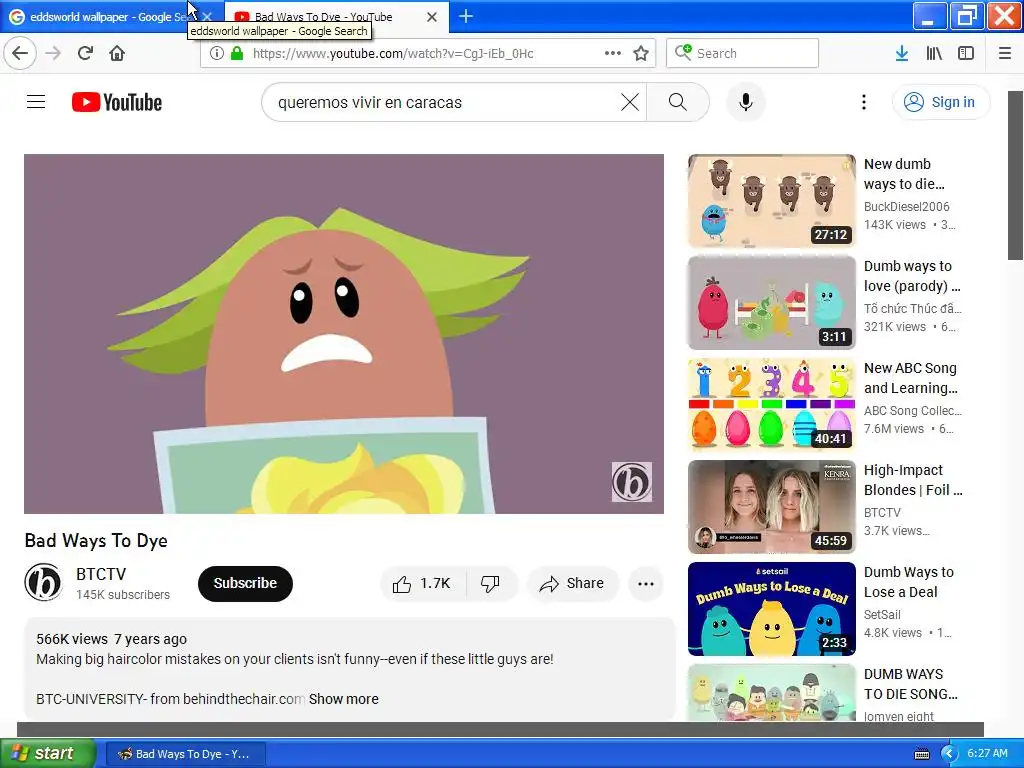Open a new browser tab
The height and width of the screenshot is (768, 1024).
click(x=466, y=16)
